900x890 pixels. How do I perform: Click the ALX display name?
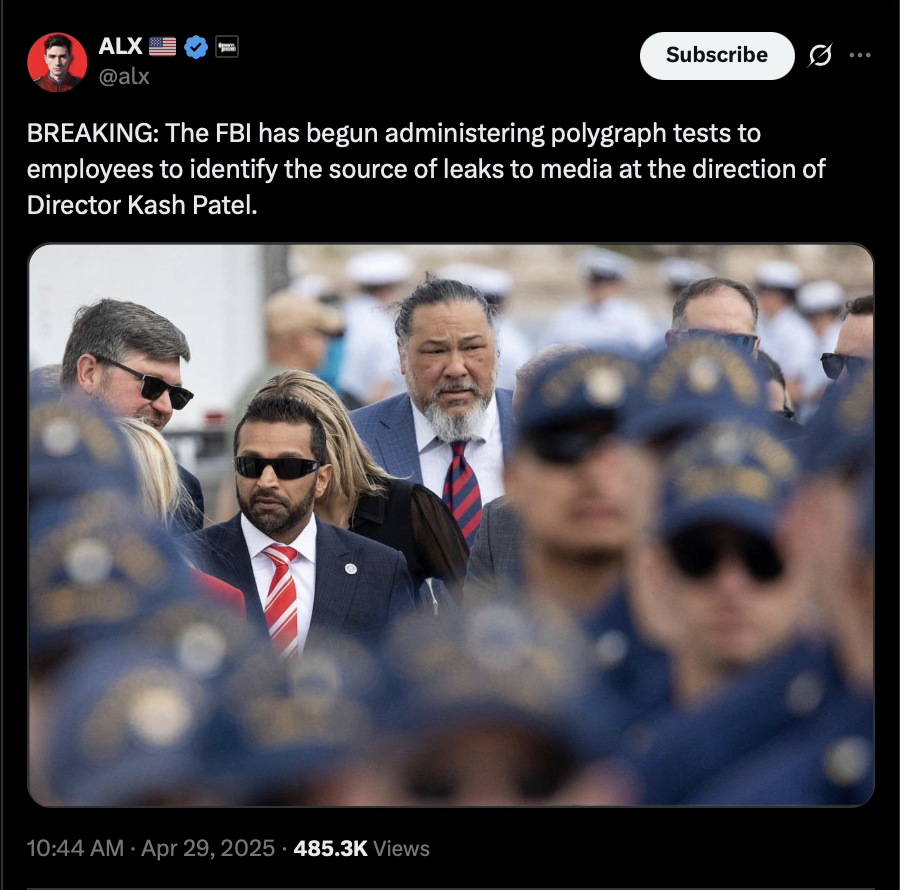pyautogui.click(x=121, y=46)
